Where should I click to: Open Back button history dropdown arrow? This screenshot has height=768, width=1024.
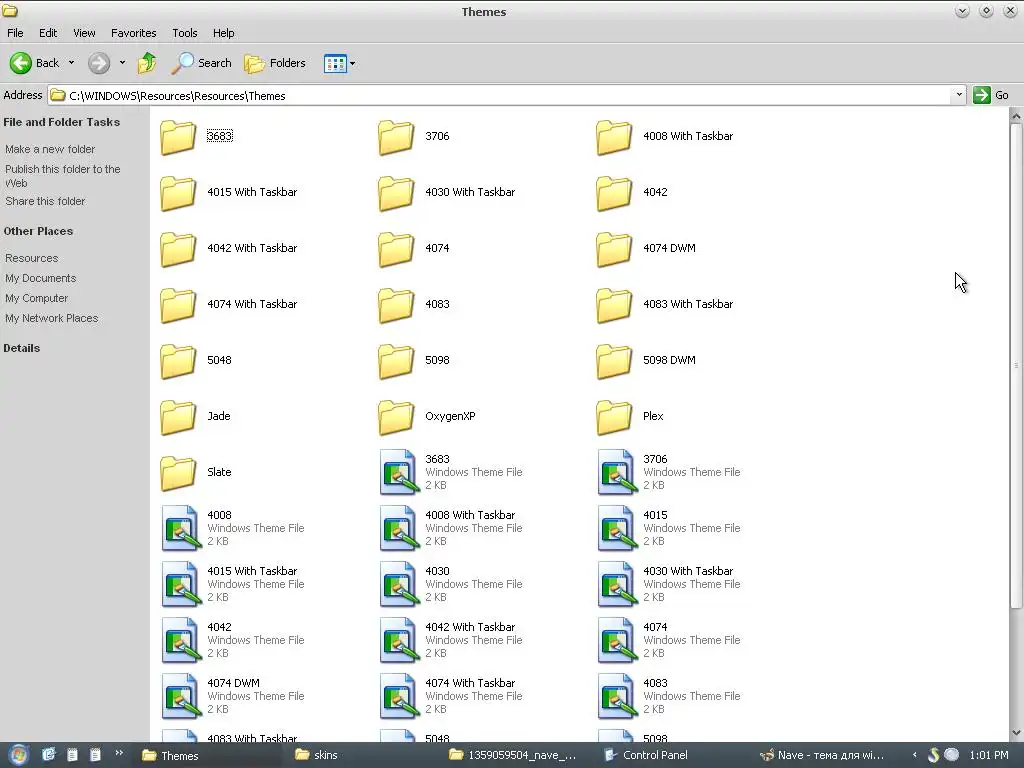click(x=71, y=63)
